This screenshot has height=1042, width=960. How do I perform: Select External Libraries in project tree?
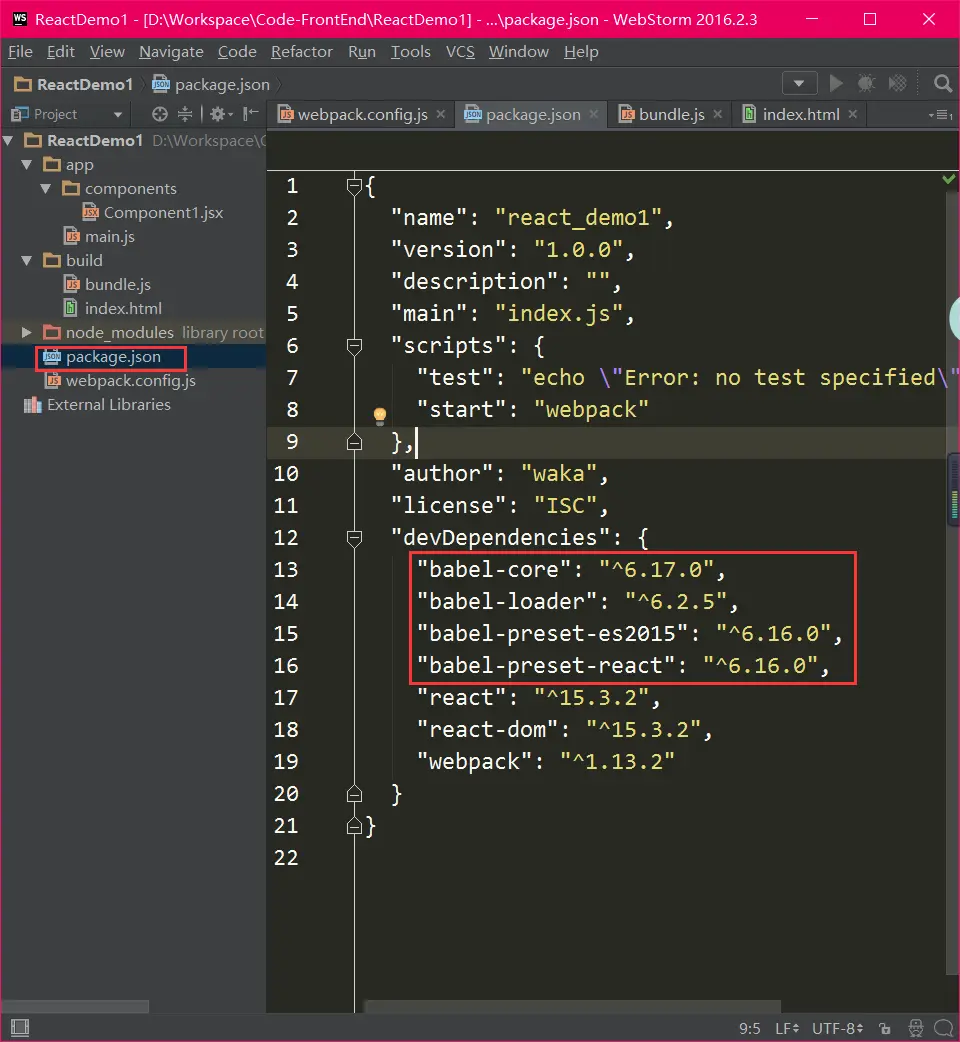(97, 405)
